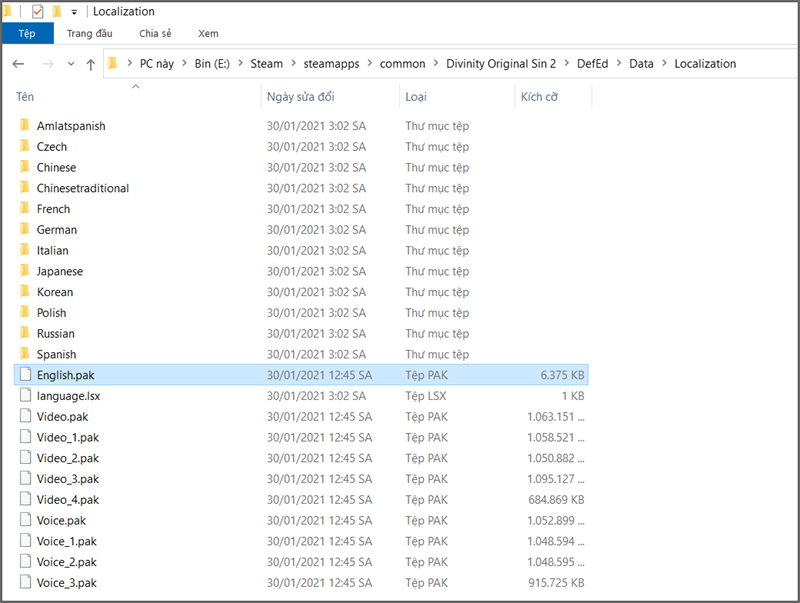The height and width of the screenshot is (603, 800).
Task: Click the English.pak file icon
Action: (25, 374)
